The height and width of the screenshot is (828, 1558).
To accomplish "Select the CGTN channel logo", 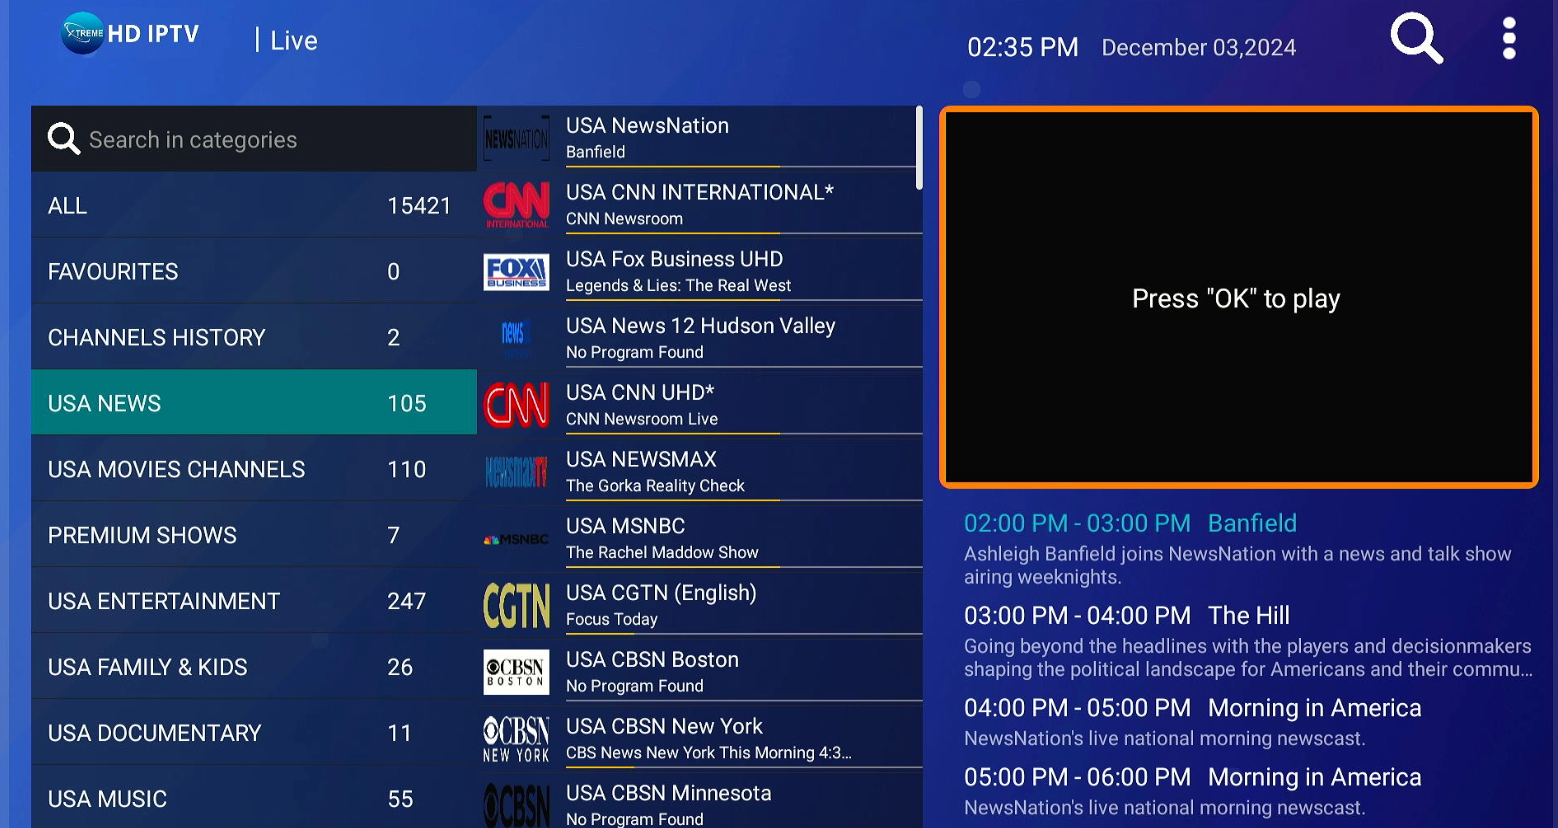I will point(517,605).
